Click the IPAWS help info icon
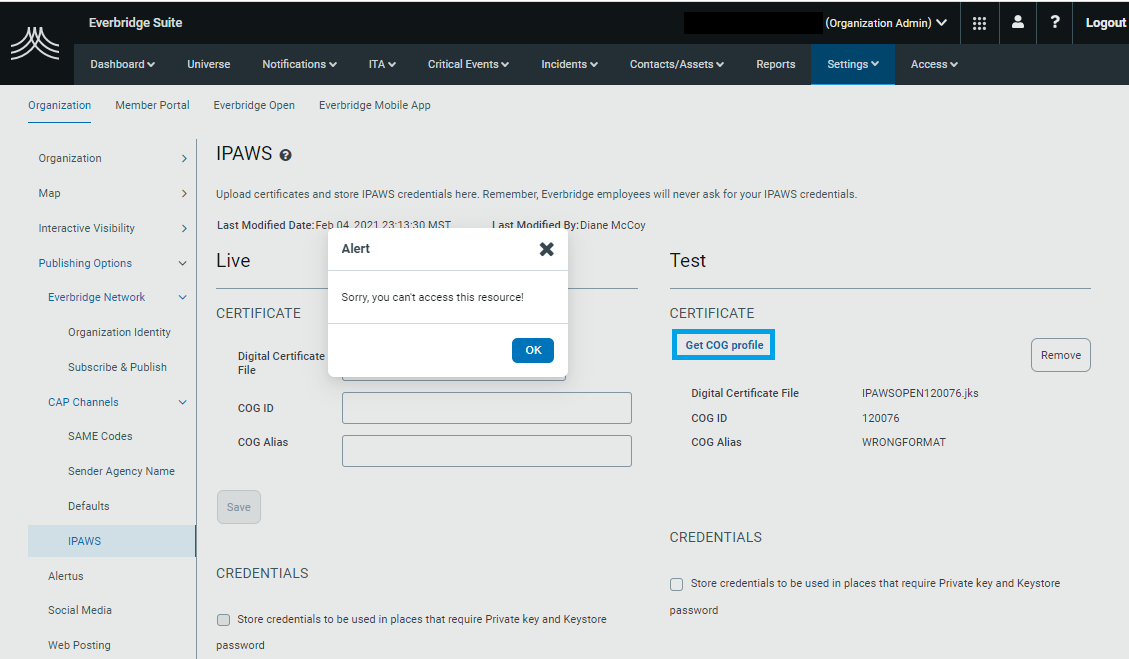 (x=285, y=155)
